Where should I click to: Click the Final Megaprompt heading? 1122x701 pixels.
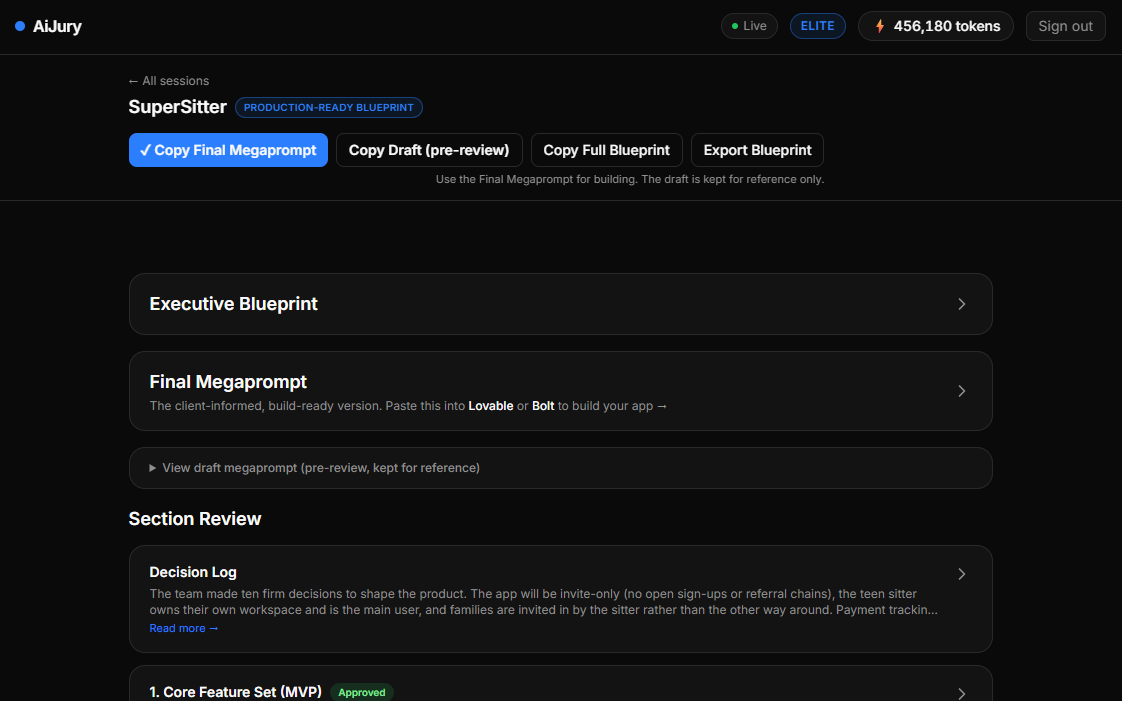[x=228, y=382]
